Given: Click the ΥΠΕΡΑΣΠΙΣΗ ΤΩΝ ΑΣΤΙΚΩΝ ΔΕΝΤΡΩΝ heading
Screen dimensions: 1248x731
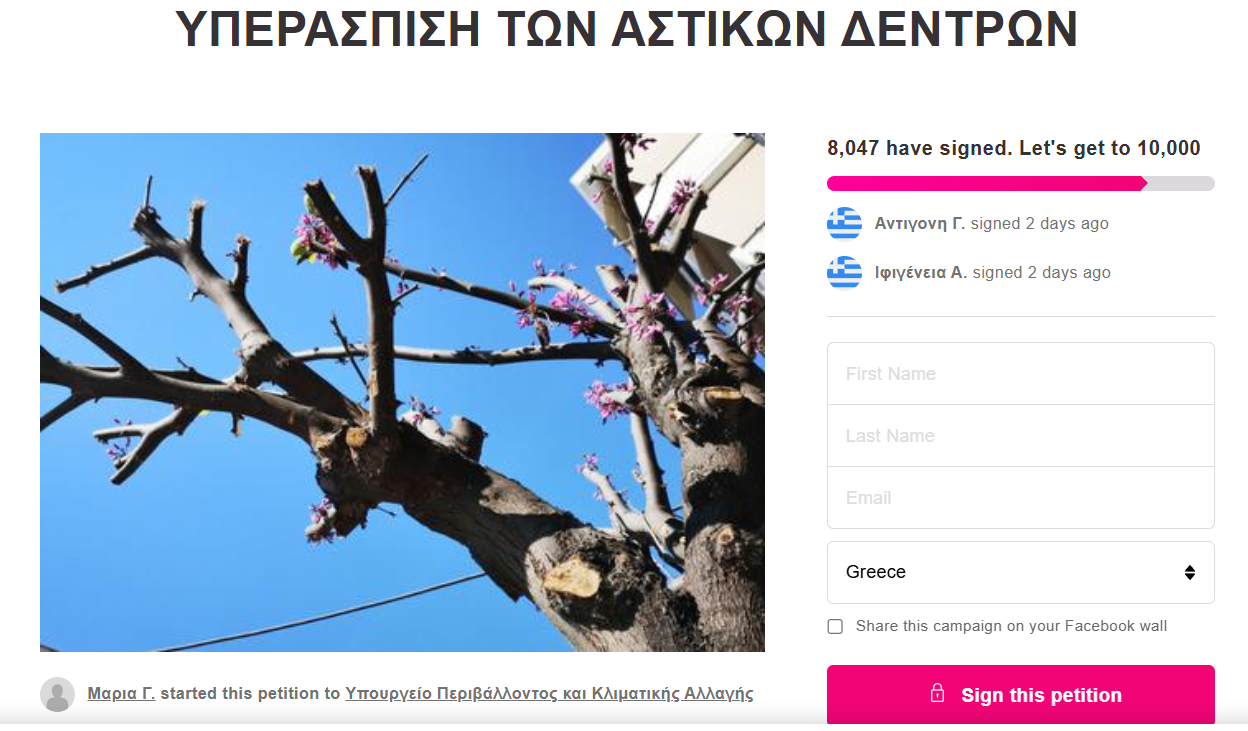Looking at the screenshot, I should tap(626, 30).
